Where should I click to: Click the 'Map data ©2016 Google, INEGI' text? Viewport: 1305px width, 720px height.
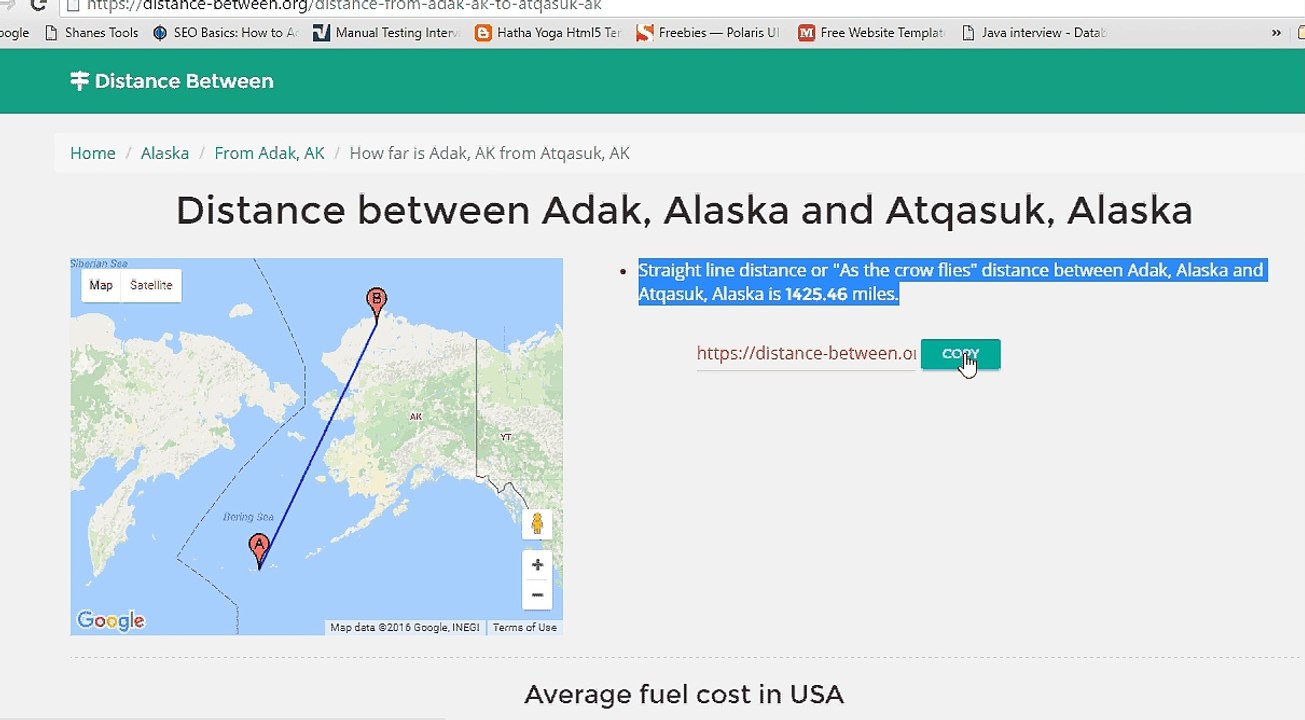[x=405, y=627]
